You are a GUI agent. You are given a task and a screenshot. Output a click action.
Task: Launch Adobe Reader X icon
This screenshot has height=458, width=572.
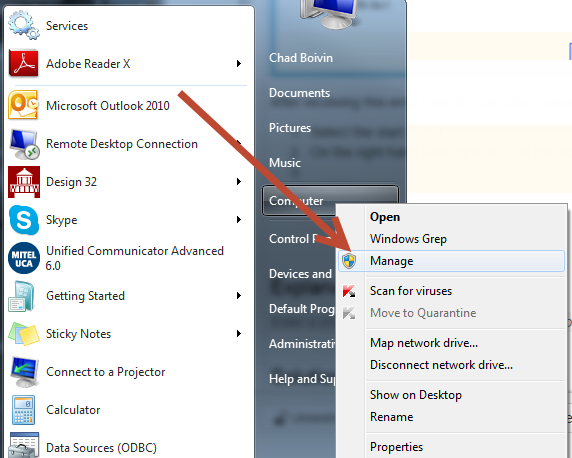pos(24,63)
